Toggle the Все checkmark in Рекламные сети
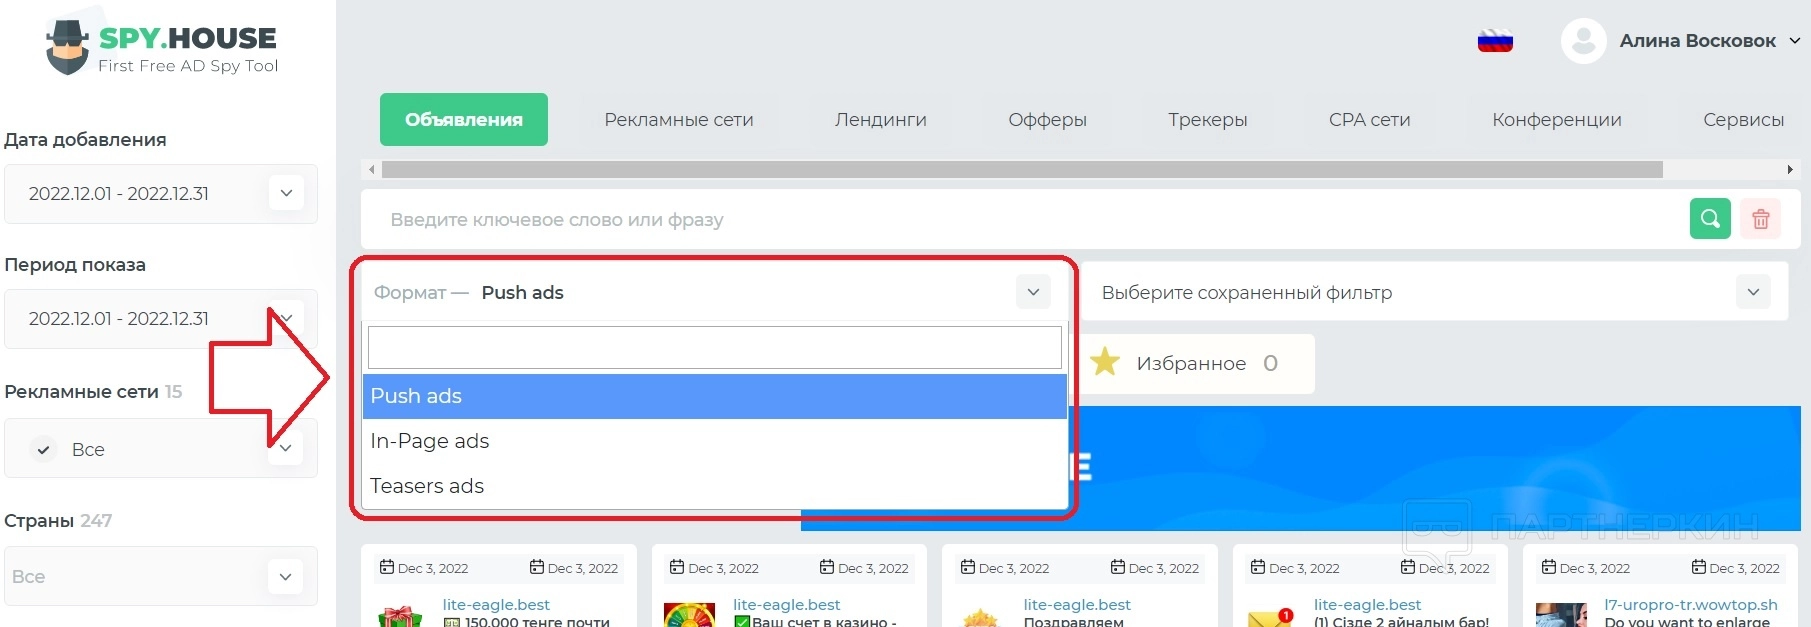Viewport: 1811px width, 627px height. pos(43,450)
